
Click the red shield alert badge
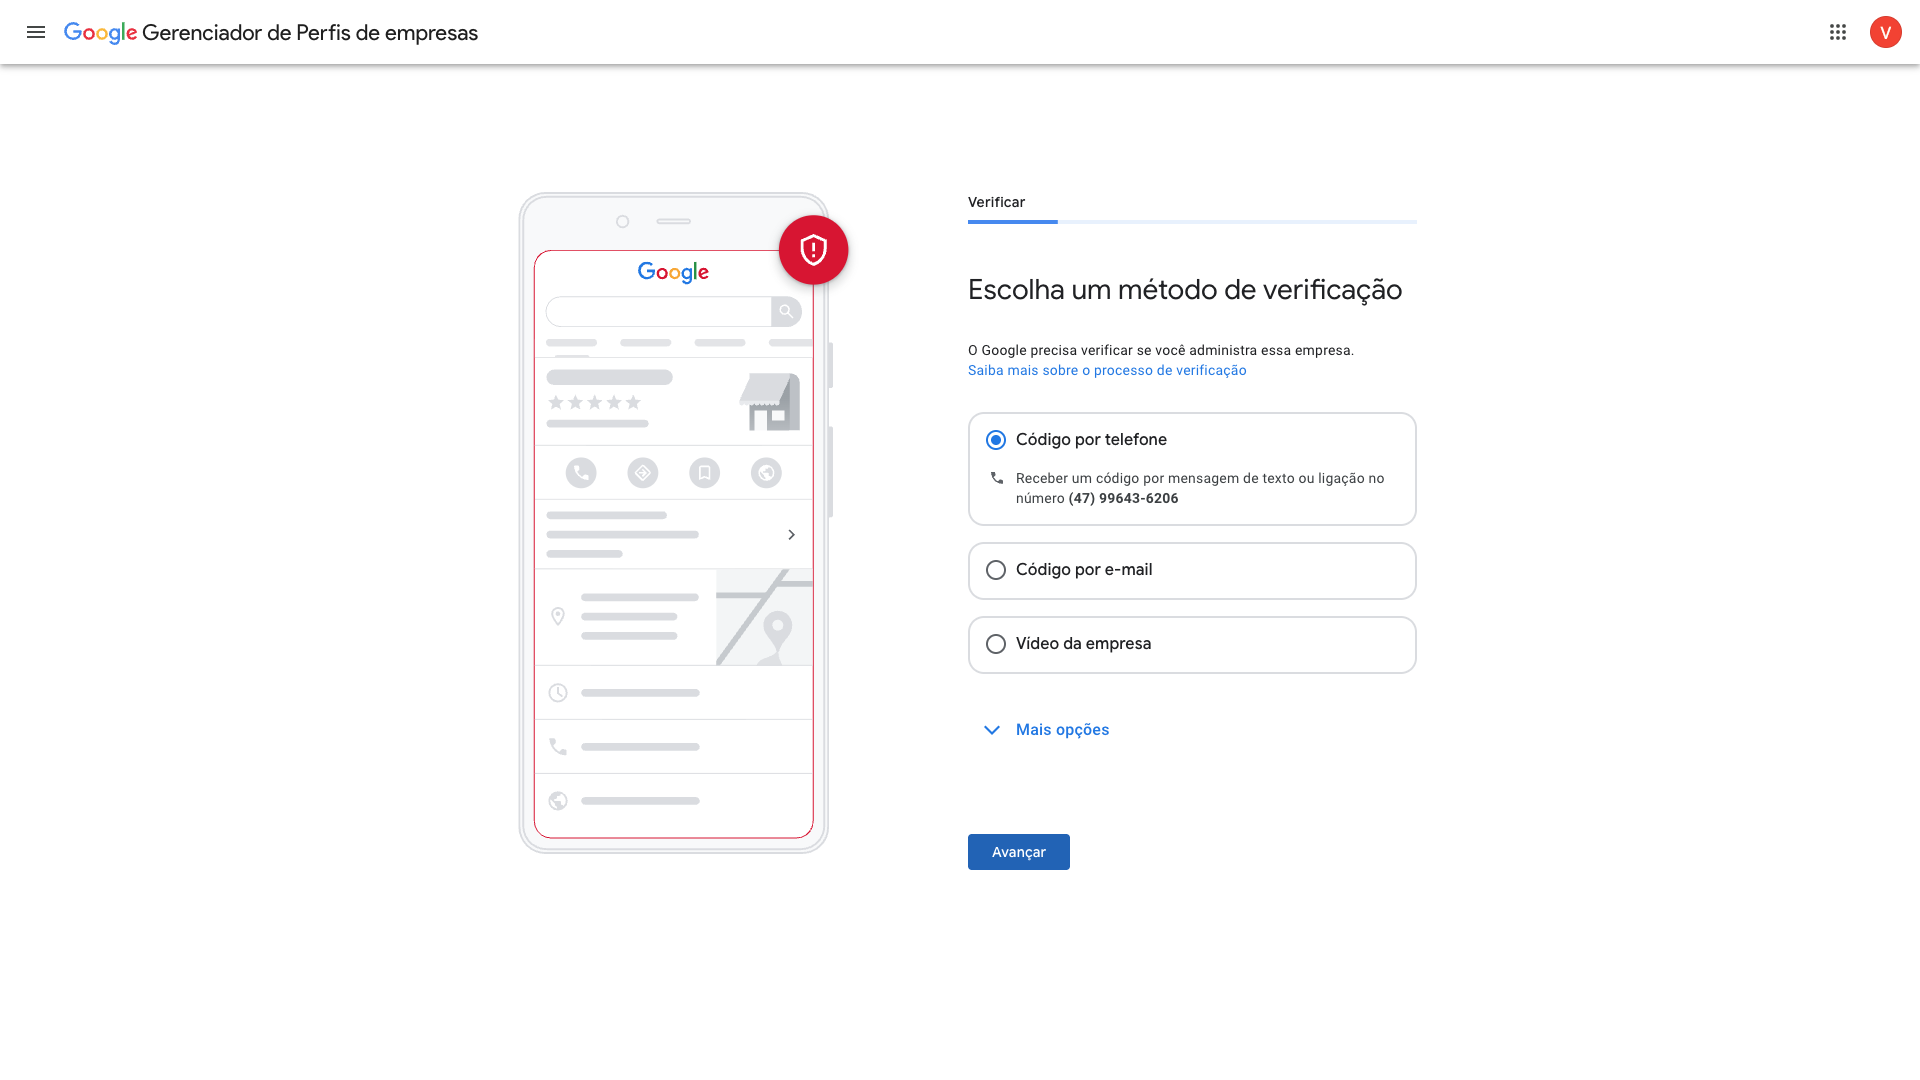(x=813, y=250)
